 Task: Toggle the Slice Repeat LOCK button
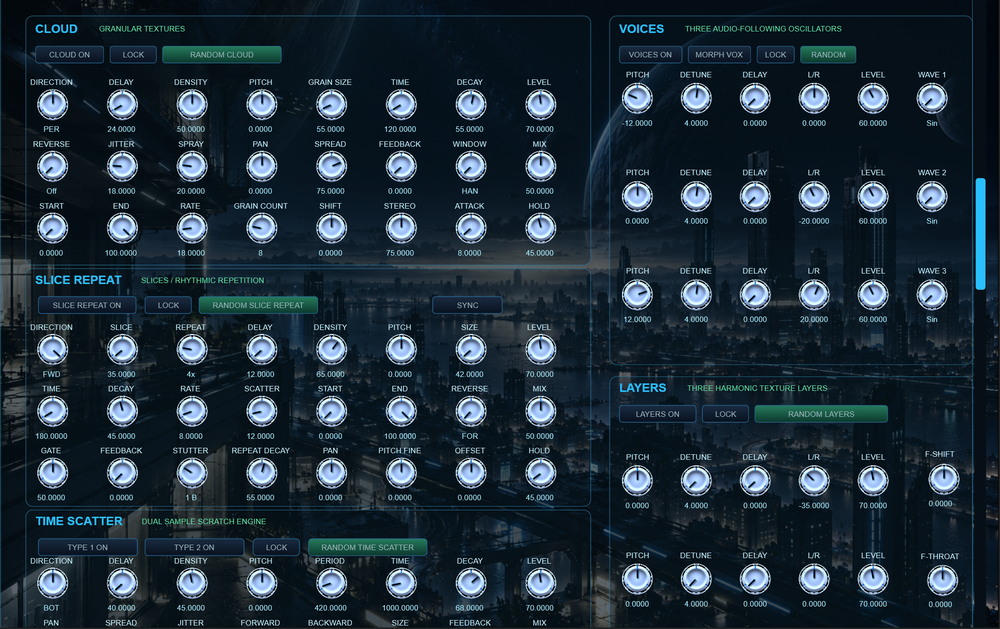click(168, 306)
